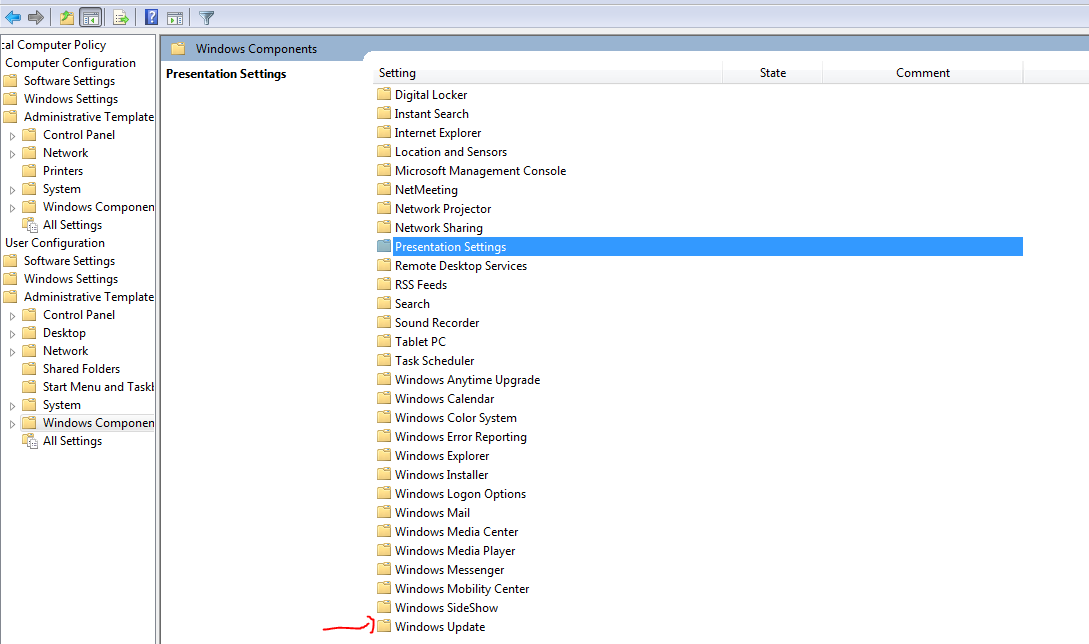Select the Microsoft Management Console folder
Image resolution: width=1089 pixels, height=644 pixels.
(x=480, y=171)
